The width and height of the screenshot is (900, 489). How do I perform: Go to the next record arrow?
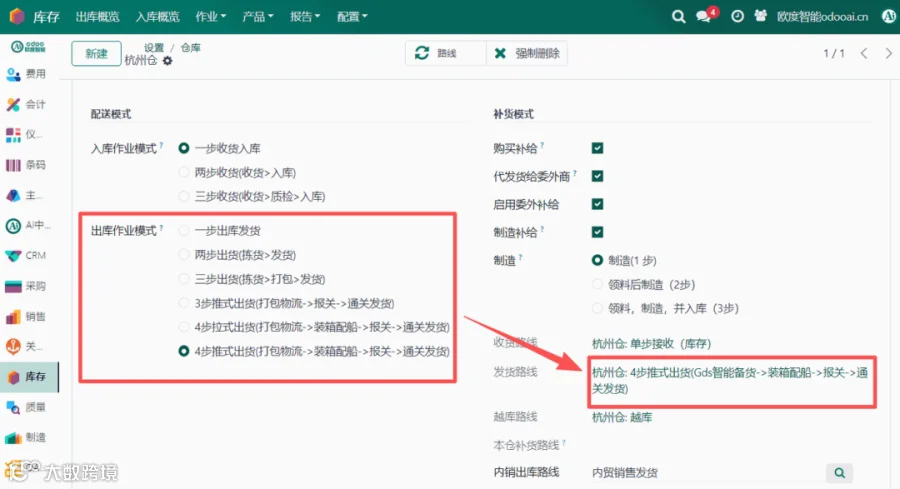pyautogui.click(x=889, y=53)
